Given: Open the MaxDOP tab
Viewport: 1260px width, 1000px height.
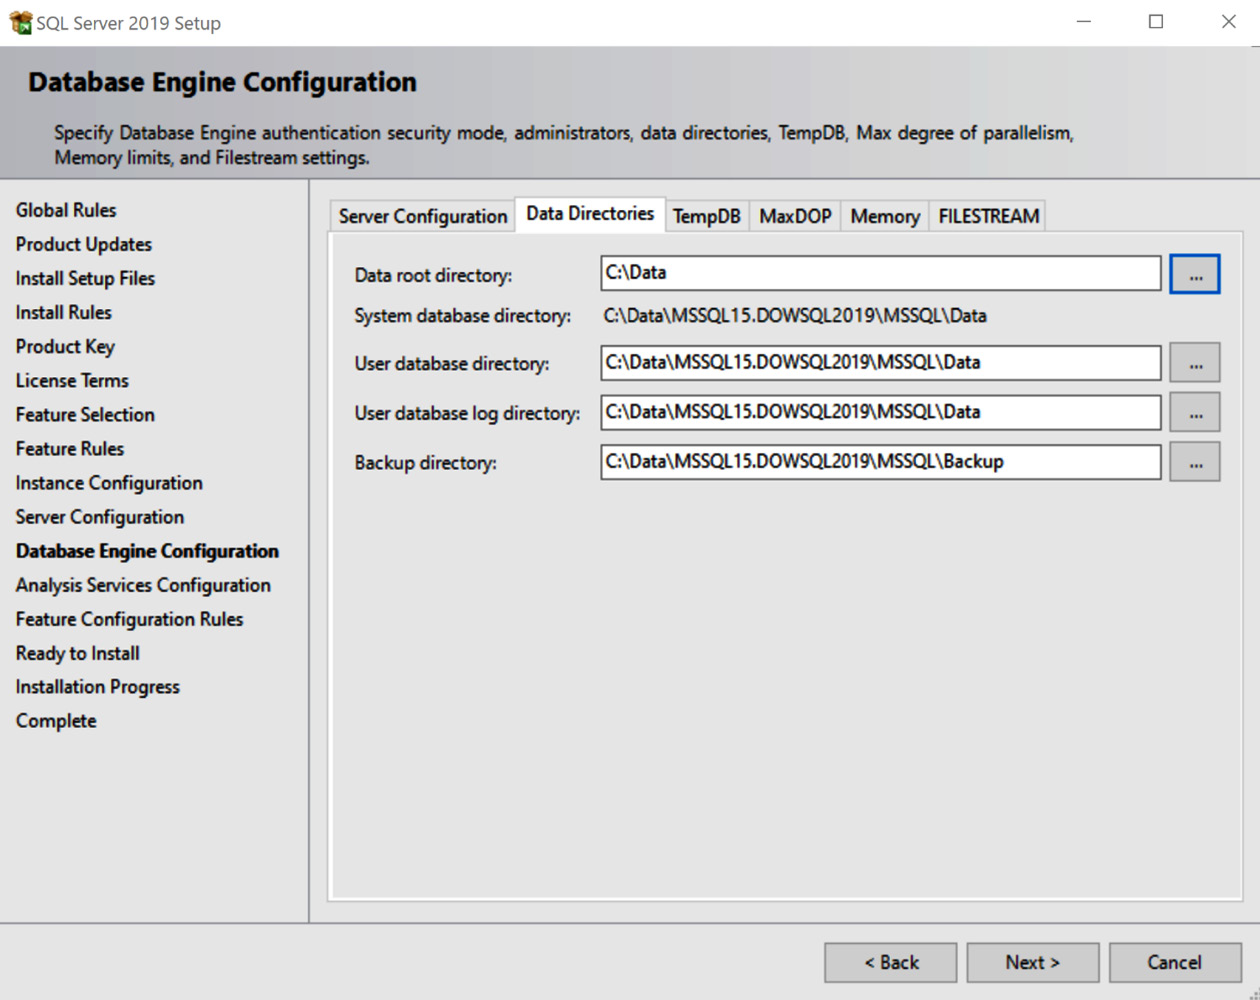Looking at the screenshot, I should point(794,215).
